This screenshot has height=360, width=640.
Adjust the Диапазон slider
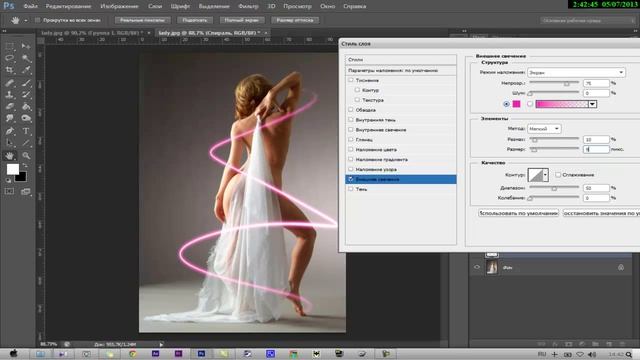pos(554,188)
